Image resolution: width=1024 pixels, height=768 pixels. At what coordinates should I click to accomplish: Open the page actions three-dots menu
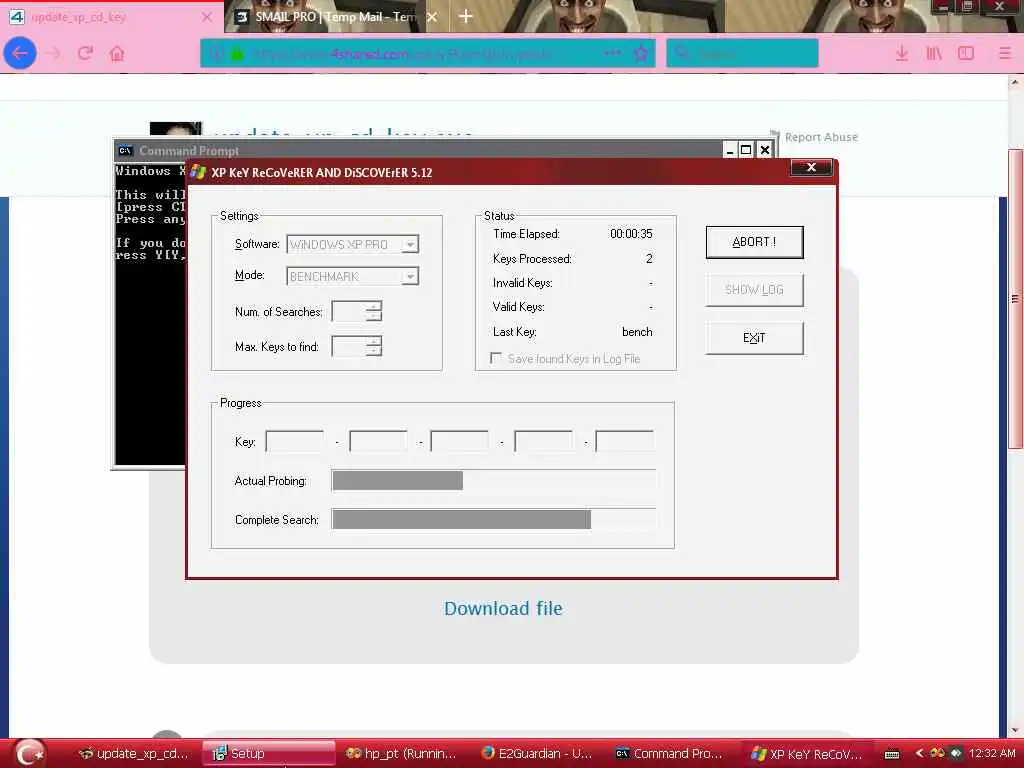613,53
